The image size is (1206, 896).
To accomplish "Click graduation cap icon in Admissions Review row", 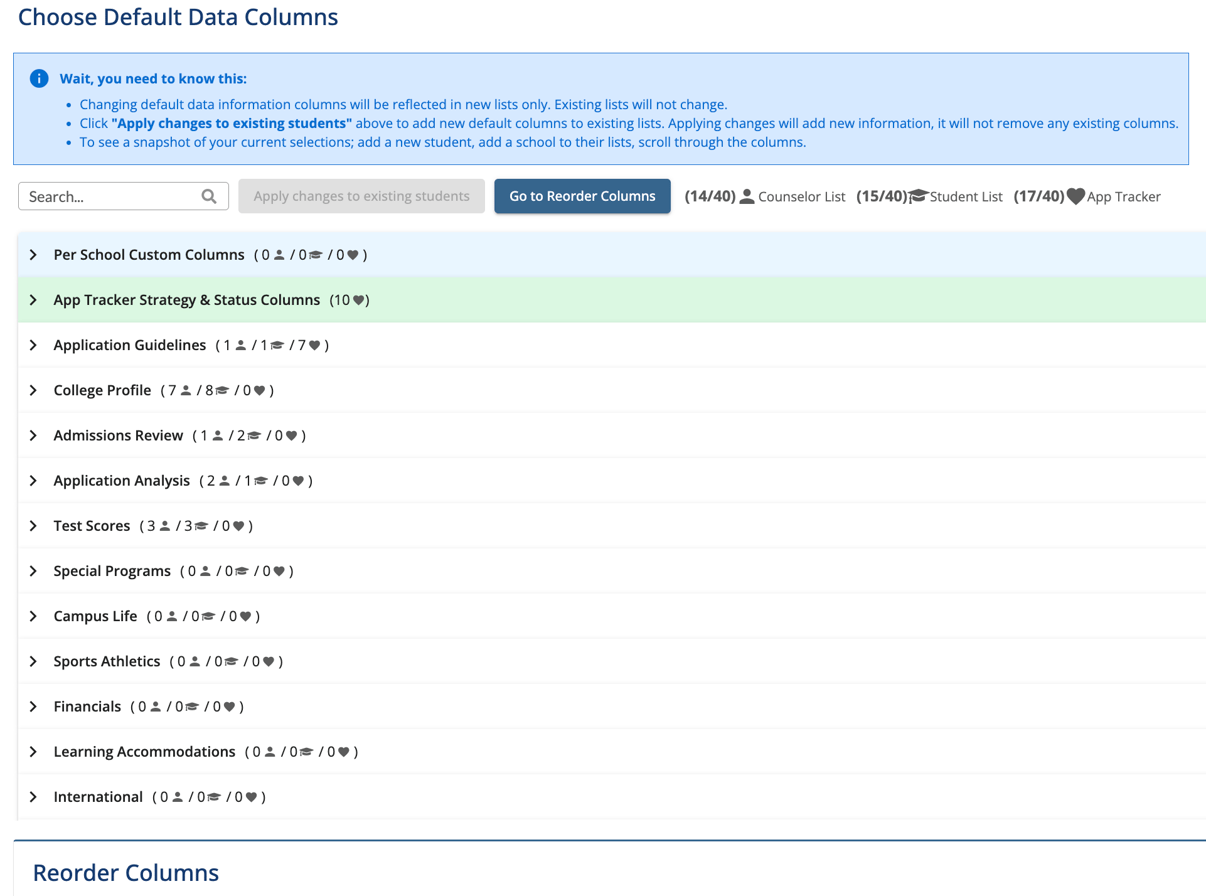I will 254,436.
